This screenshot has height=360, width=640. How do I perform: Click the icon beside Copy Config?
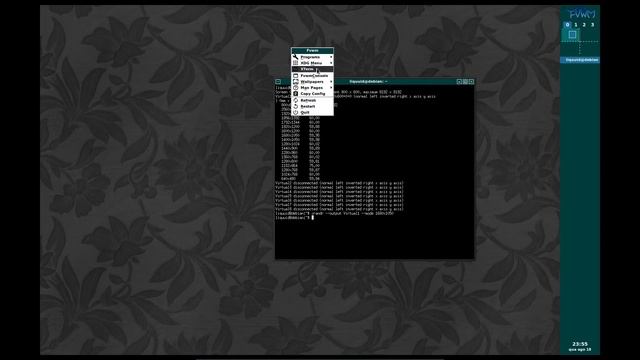(x=296, y=94)
